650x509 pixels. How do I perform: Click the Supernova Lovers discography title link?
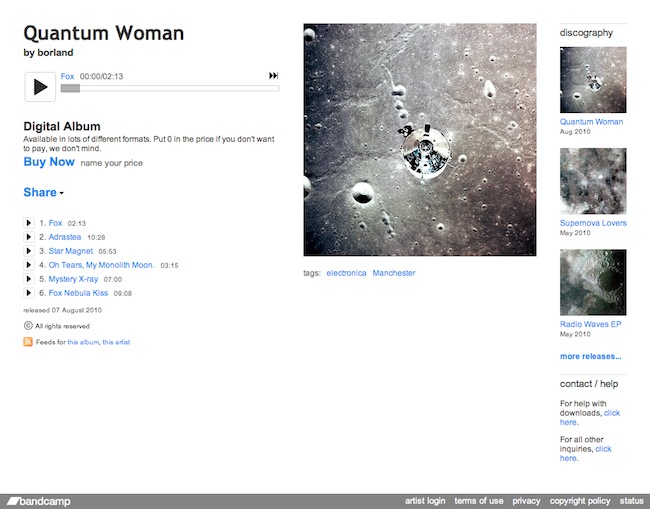pos(593,223)
